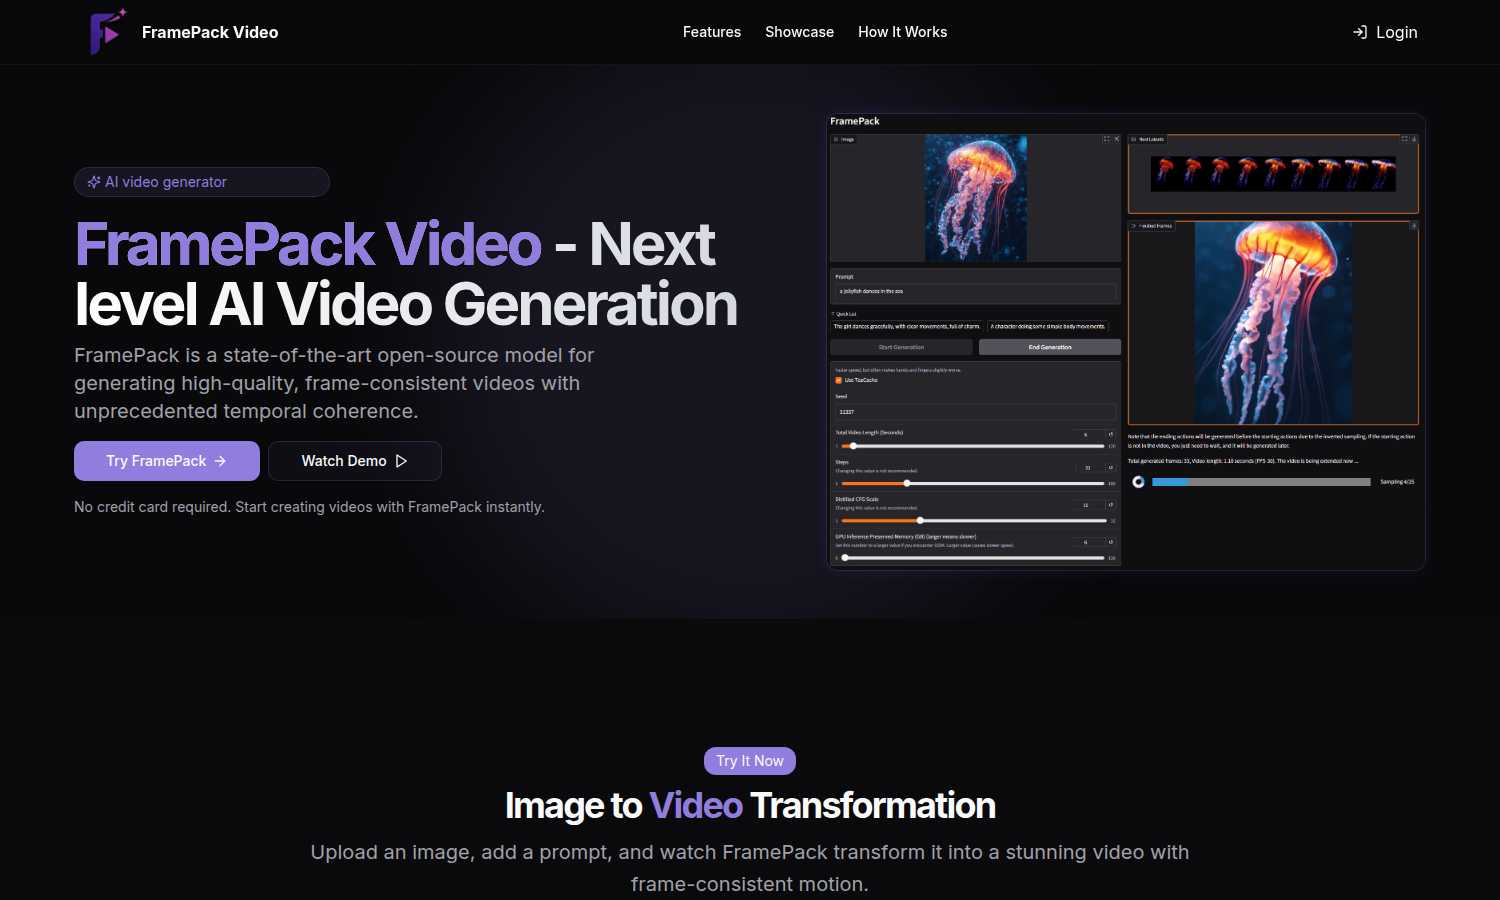This screenshot has width=1500, height=900.
Task: Click Start Generation in the preview
Action: click(901, 347)
